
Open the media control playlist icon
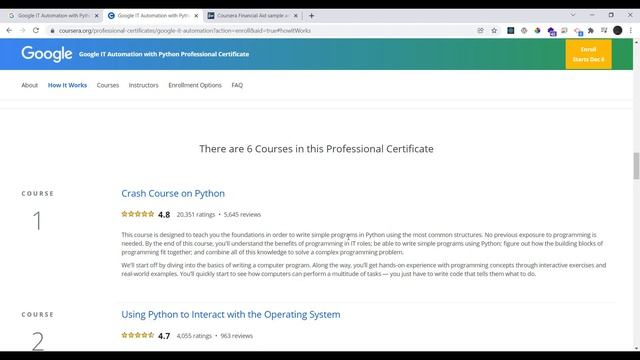point(604,31)
